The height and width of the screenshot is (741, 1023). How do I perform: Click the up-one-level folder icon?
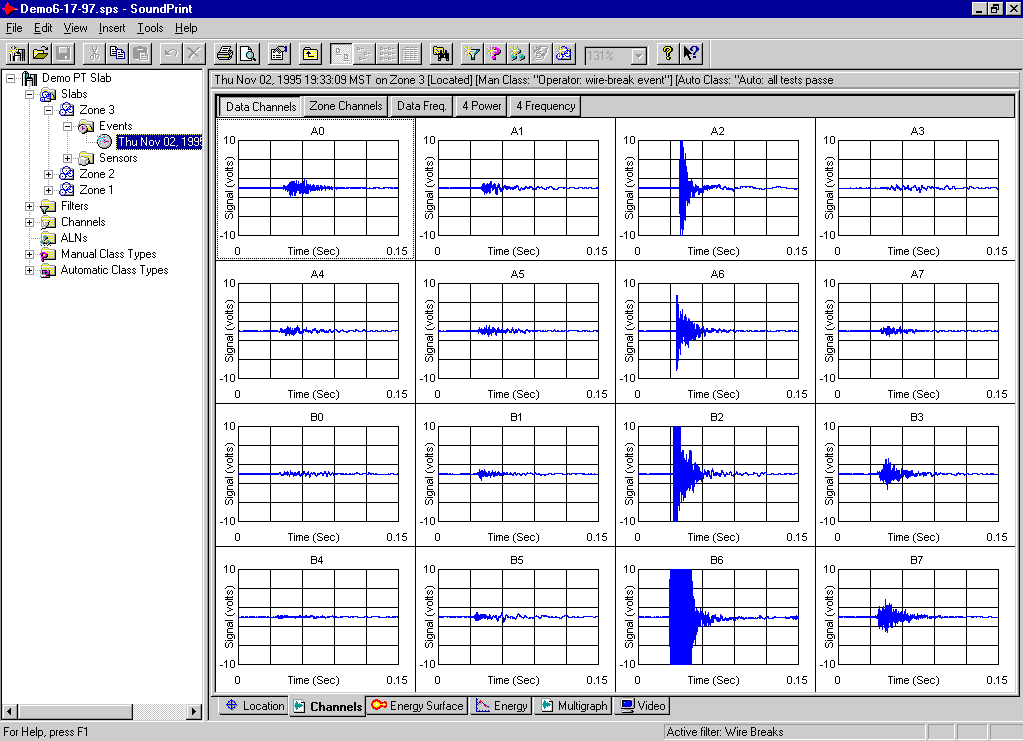[x=310, y=54]
